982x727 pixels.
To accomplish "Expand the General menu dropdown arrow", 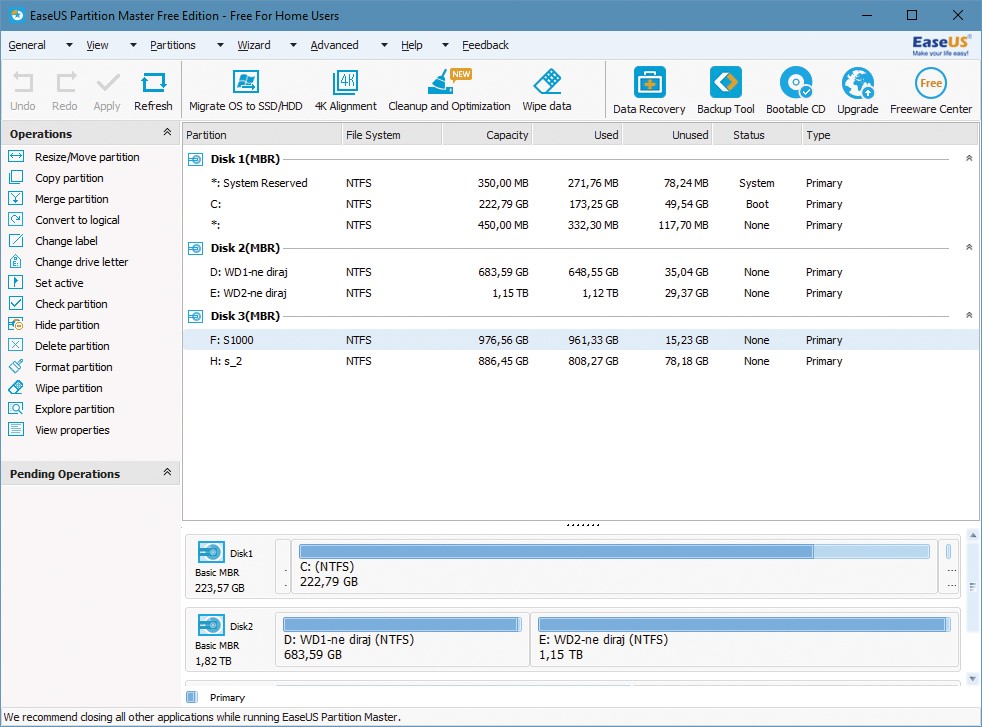I will click(x=70, y=45).
